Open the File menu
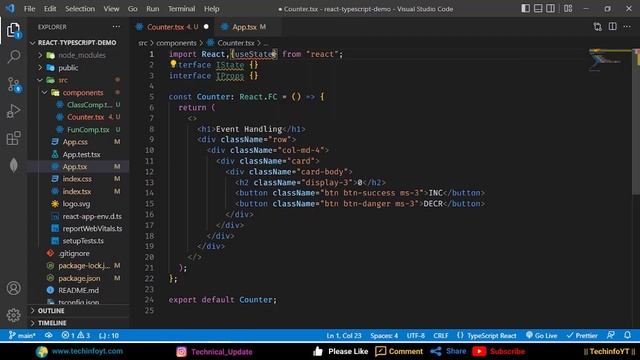The image size is (640, 360). tap(29, 9)
